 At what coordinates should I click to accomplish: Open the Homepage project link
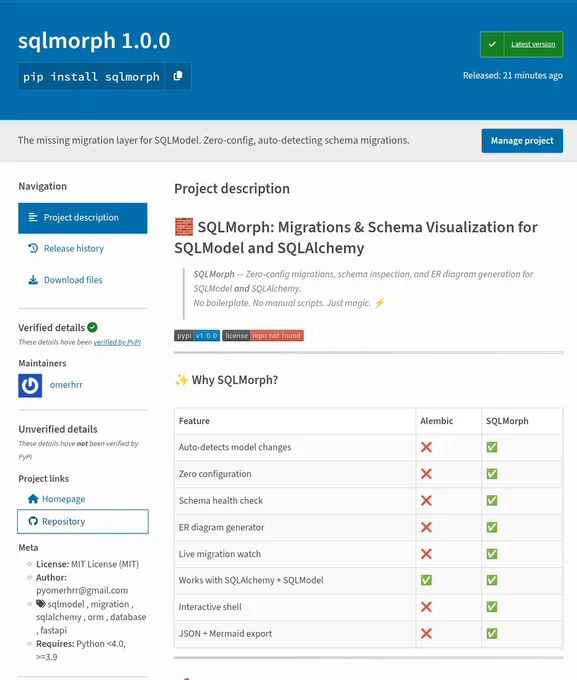(63, 499)
